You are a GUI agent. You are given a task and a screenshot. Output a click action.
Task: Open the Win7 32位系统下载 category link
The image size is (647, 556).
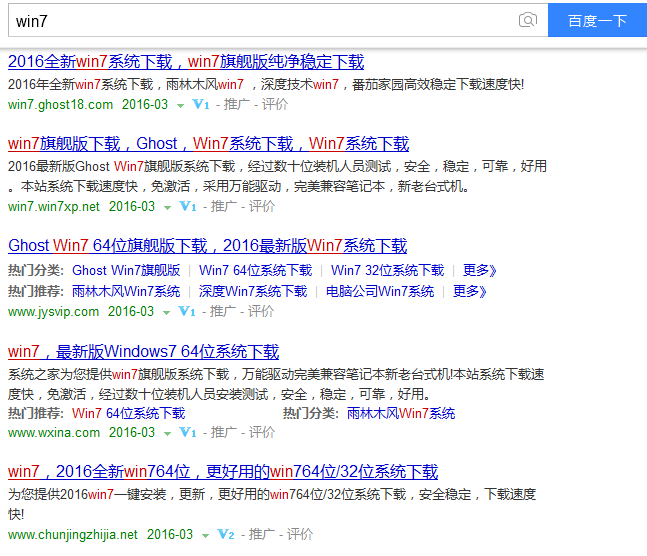pyautogui.click(x=387, y=270)
